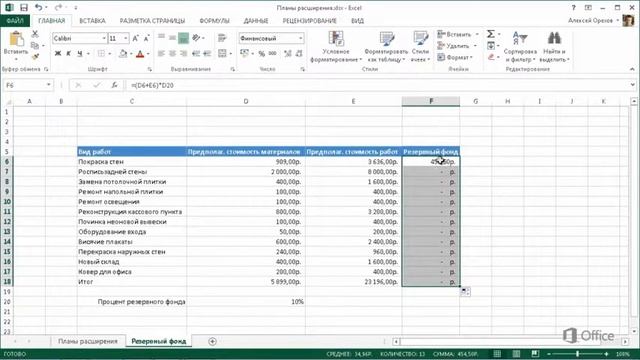Click the Borders icon

[x=101, y=53]
